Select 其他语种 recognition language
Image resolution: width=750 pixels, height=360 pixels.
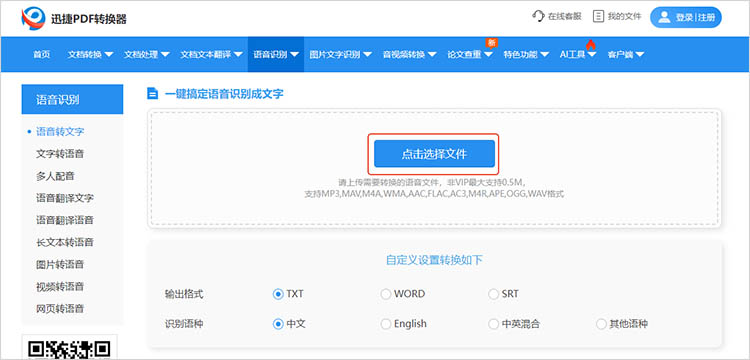(x=601, y=324)
